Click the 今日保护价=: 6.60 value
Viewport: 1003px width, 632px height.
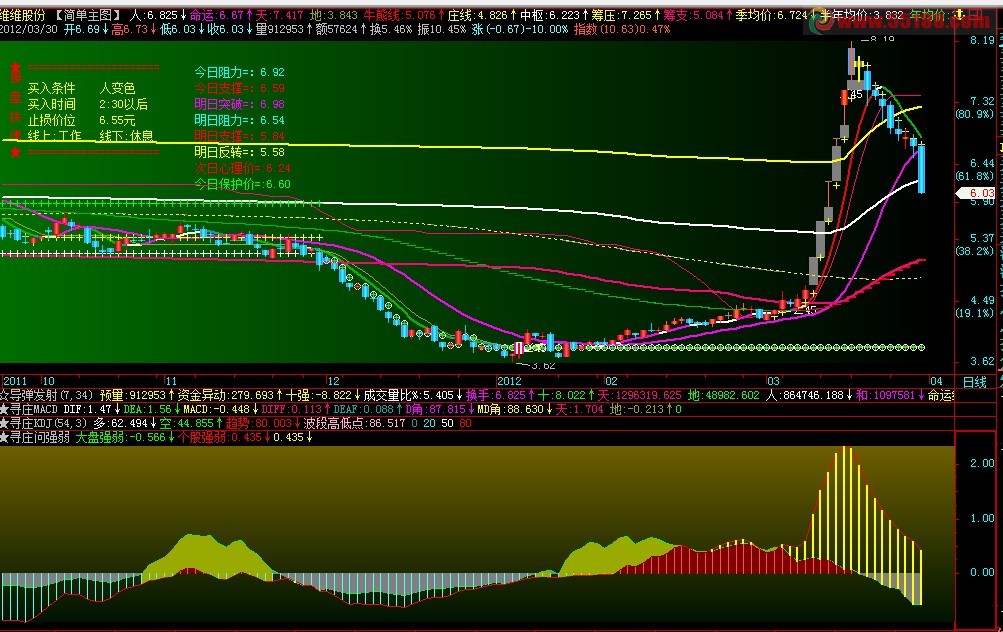pos(242,184)
